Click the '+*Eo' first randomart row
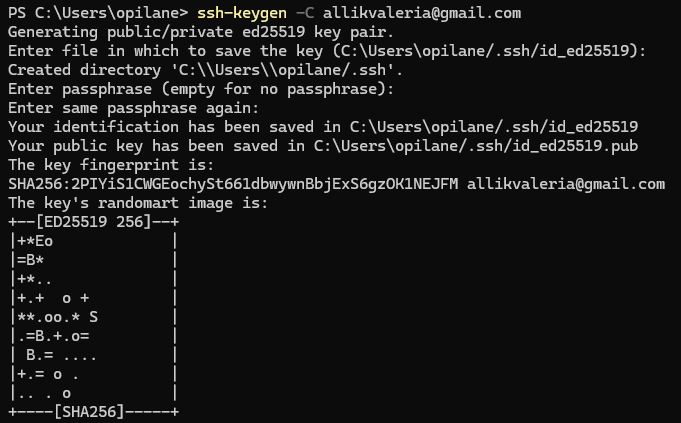 click(x=37, y=241)
